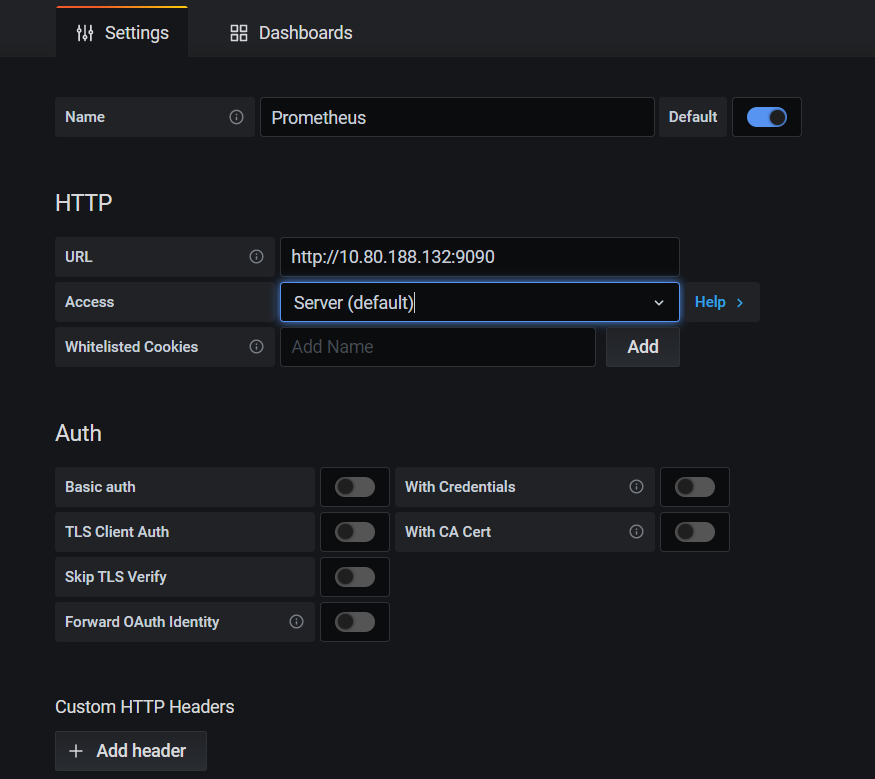
Task: Click the Forward OAuth Identity info icon
Action: (296, 622)
